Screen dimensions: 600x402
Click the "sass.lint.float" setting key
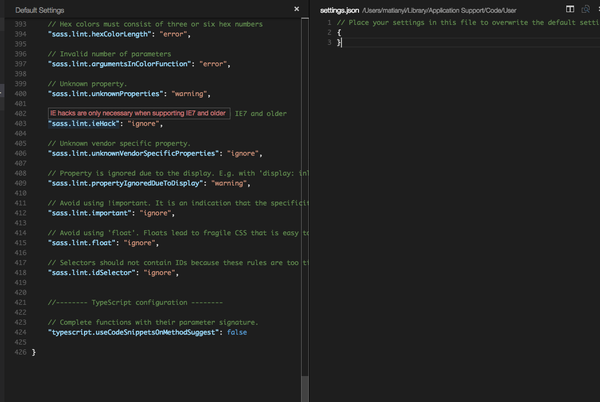point(81,243)
